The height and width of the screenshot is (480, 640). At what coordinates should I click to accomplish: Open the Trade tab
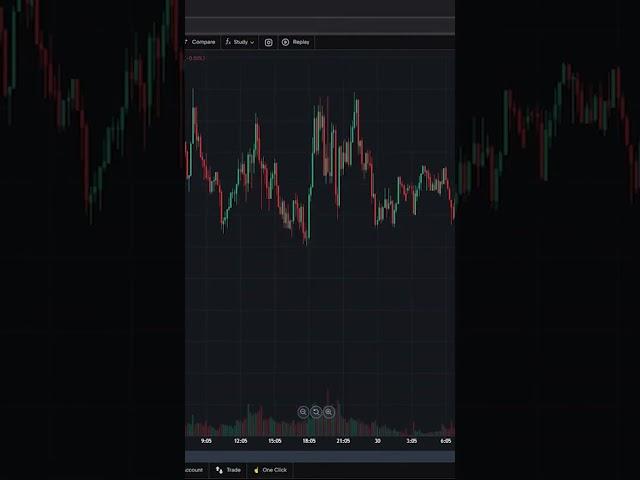229,470
